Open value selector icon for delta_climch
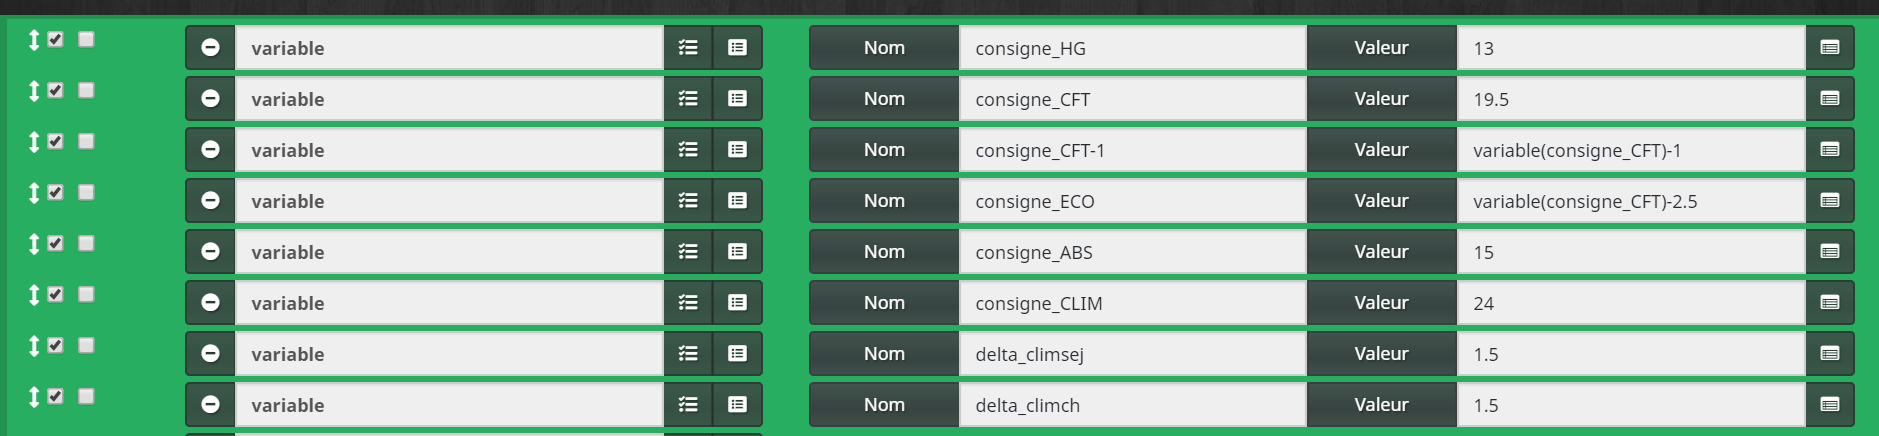 (1830, 405)
